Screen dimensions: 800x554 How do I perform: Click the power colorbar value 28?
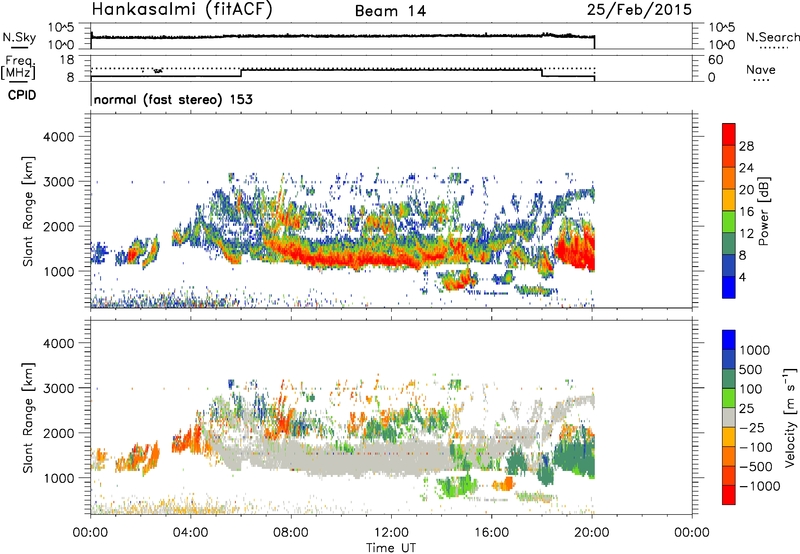pos(746,146)
